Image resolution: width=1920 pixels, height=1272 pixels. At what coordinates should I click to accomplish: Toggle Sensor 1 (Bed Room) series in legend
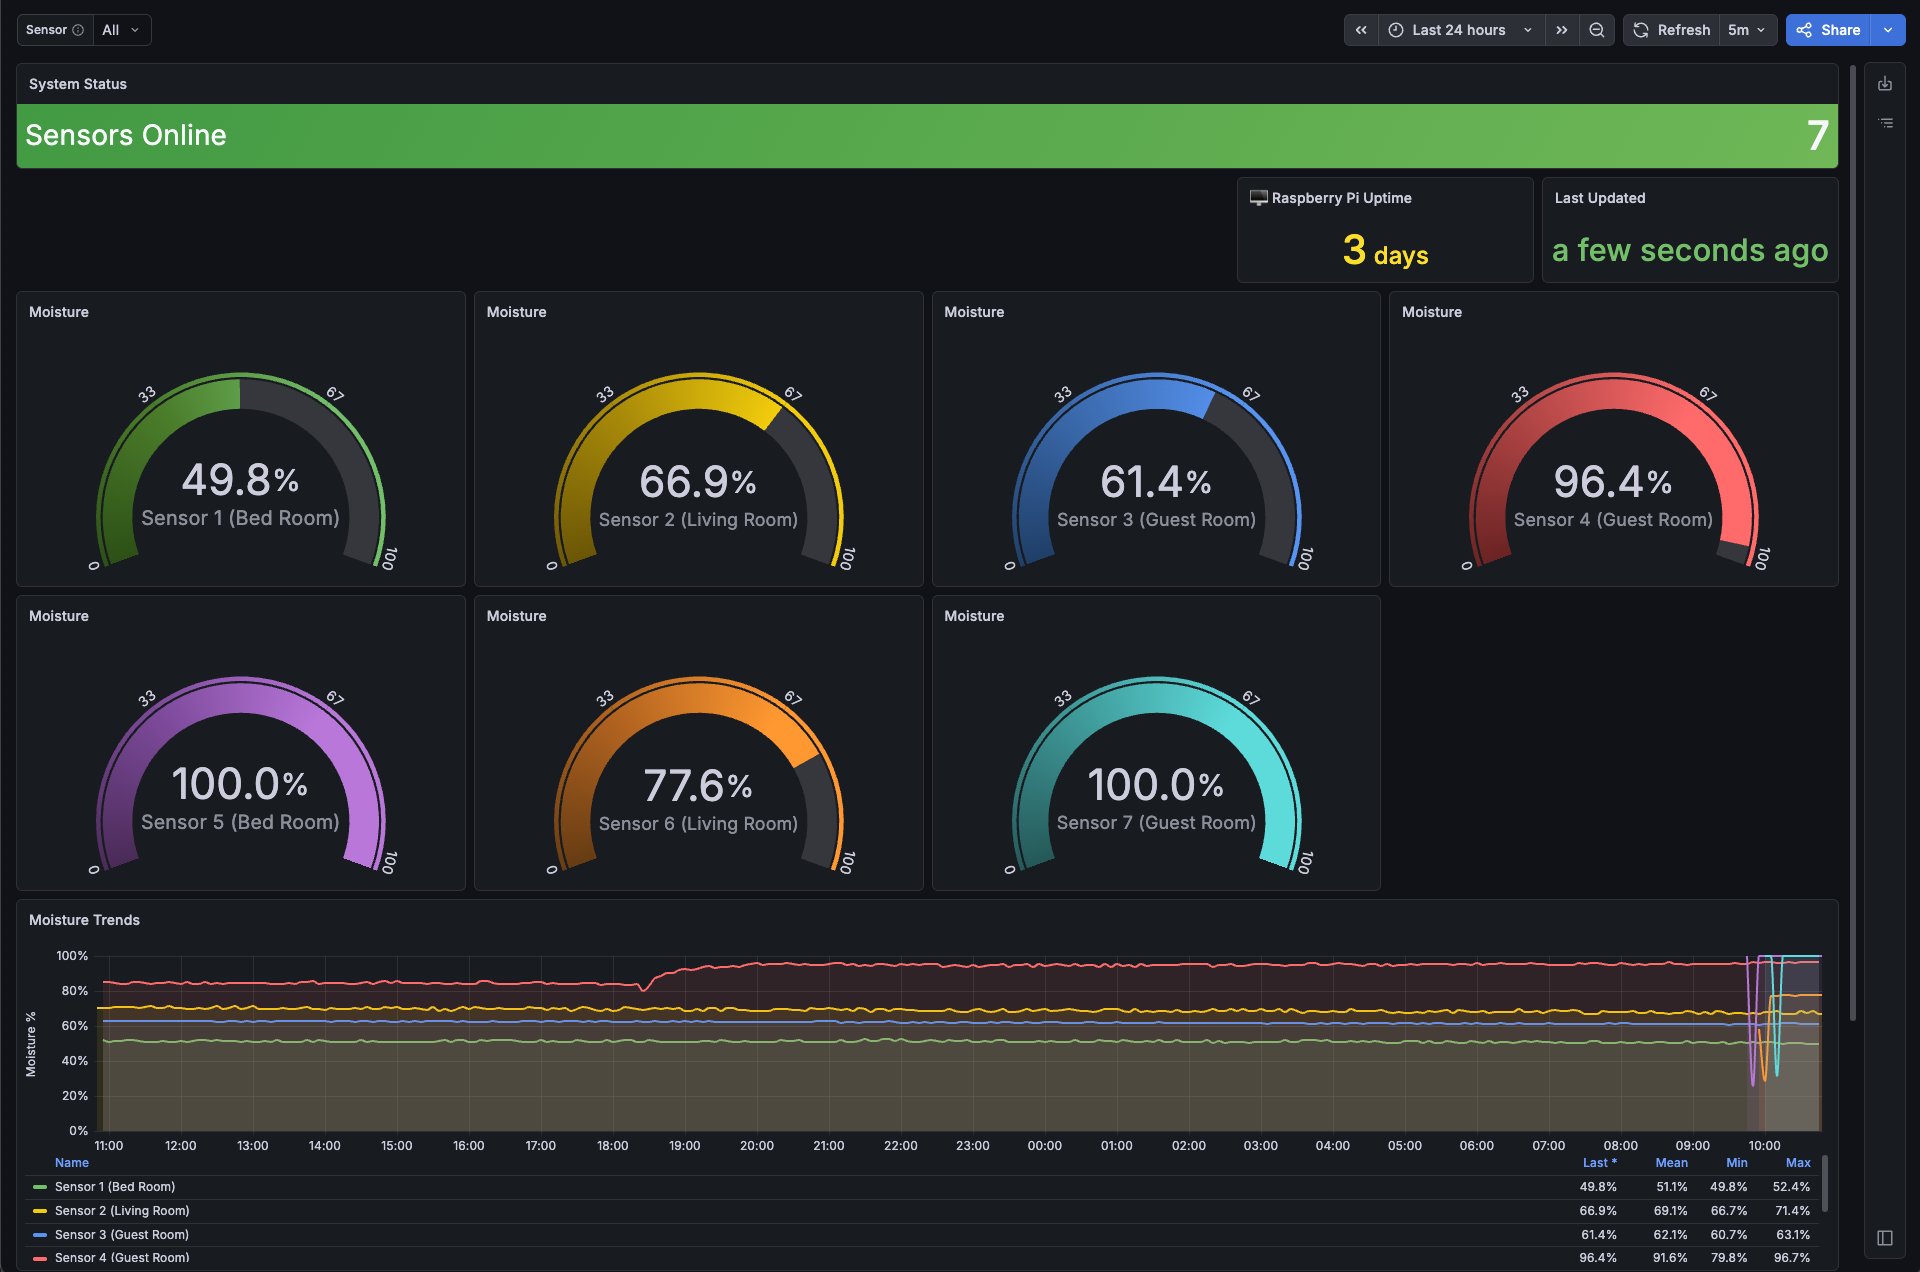tap(115, 1187)
